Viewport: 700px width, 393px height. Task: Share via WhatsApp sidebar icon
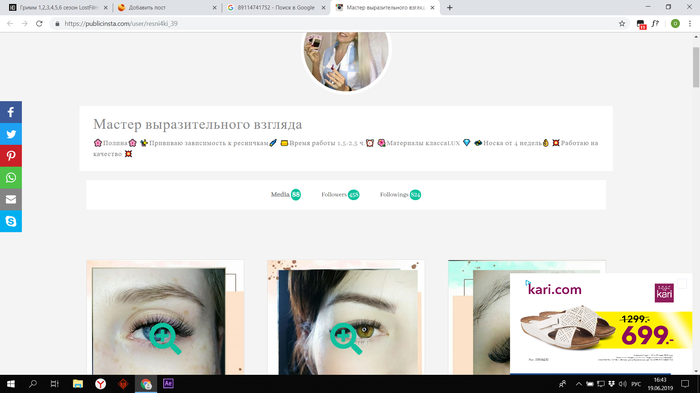(x=11, y=178)
